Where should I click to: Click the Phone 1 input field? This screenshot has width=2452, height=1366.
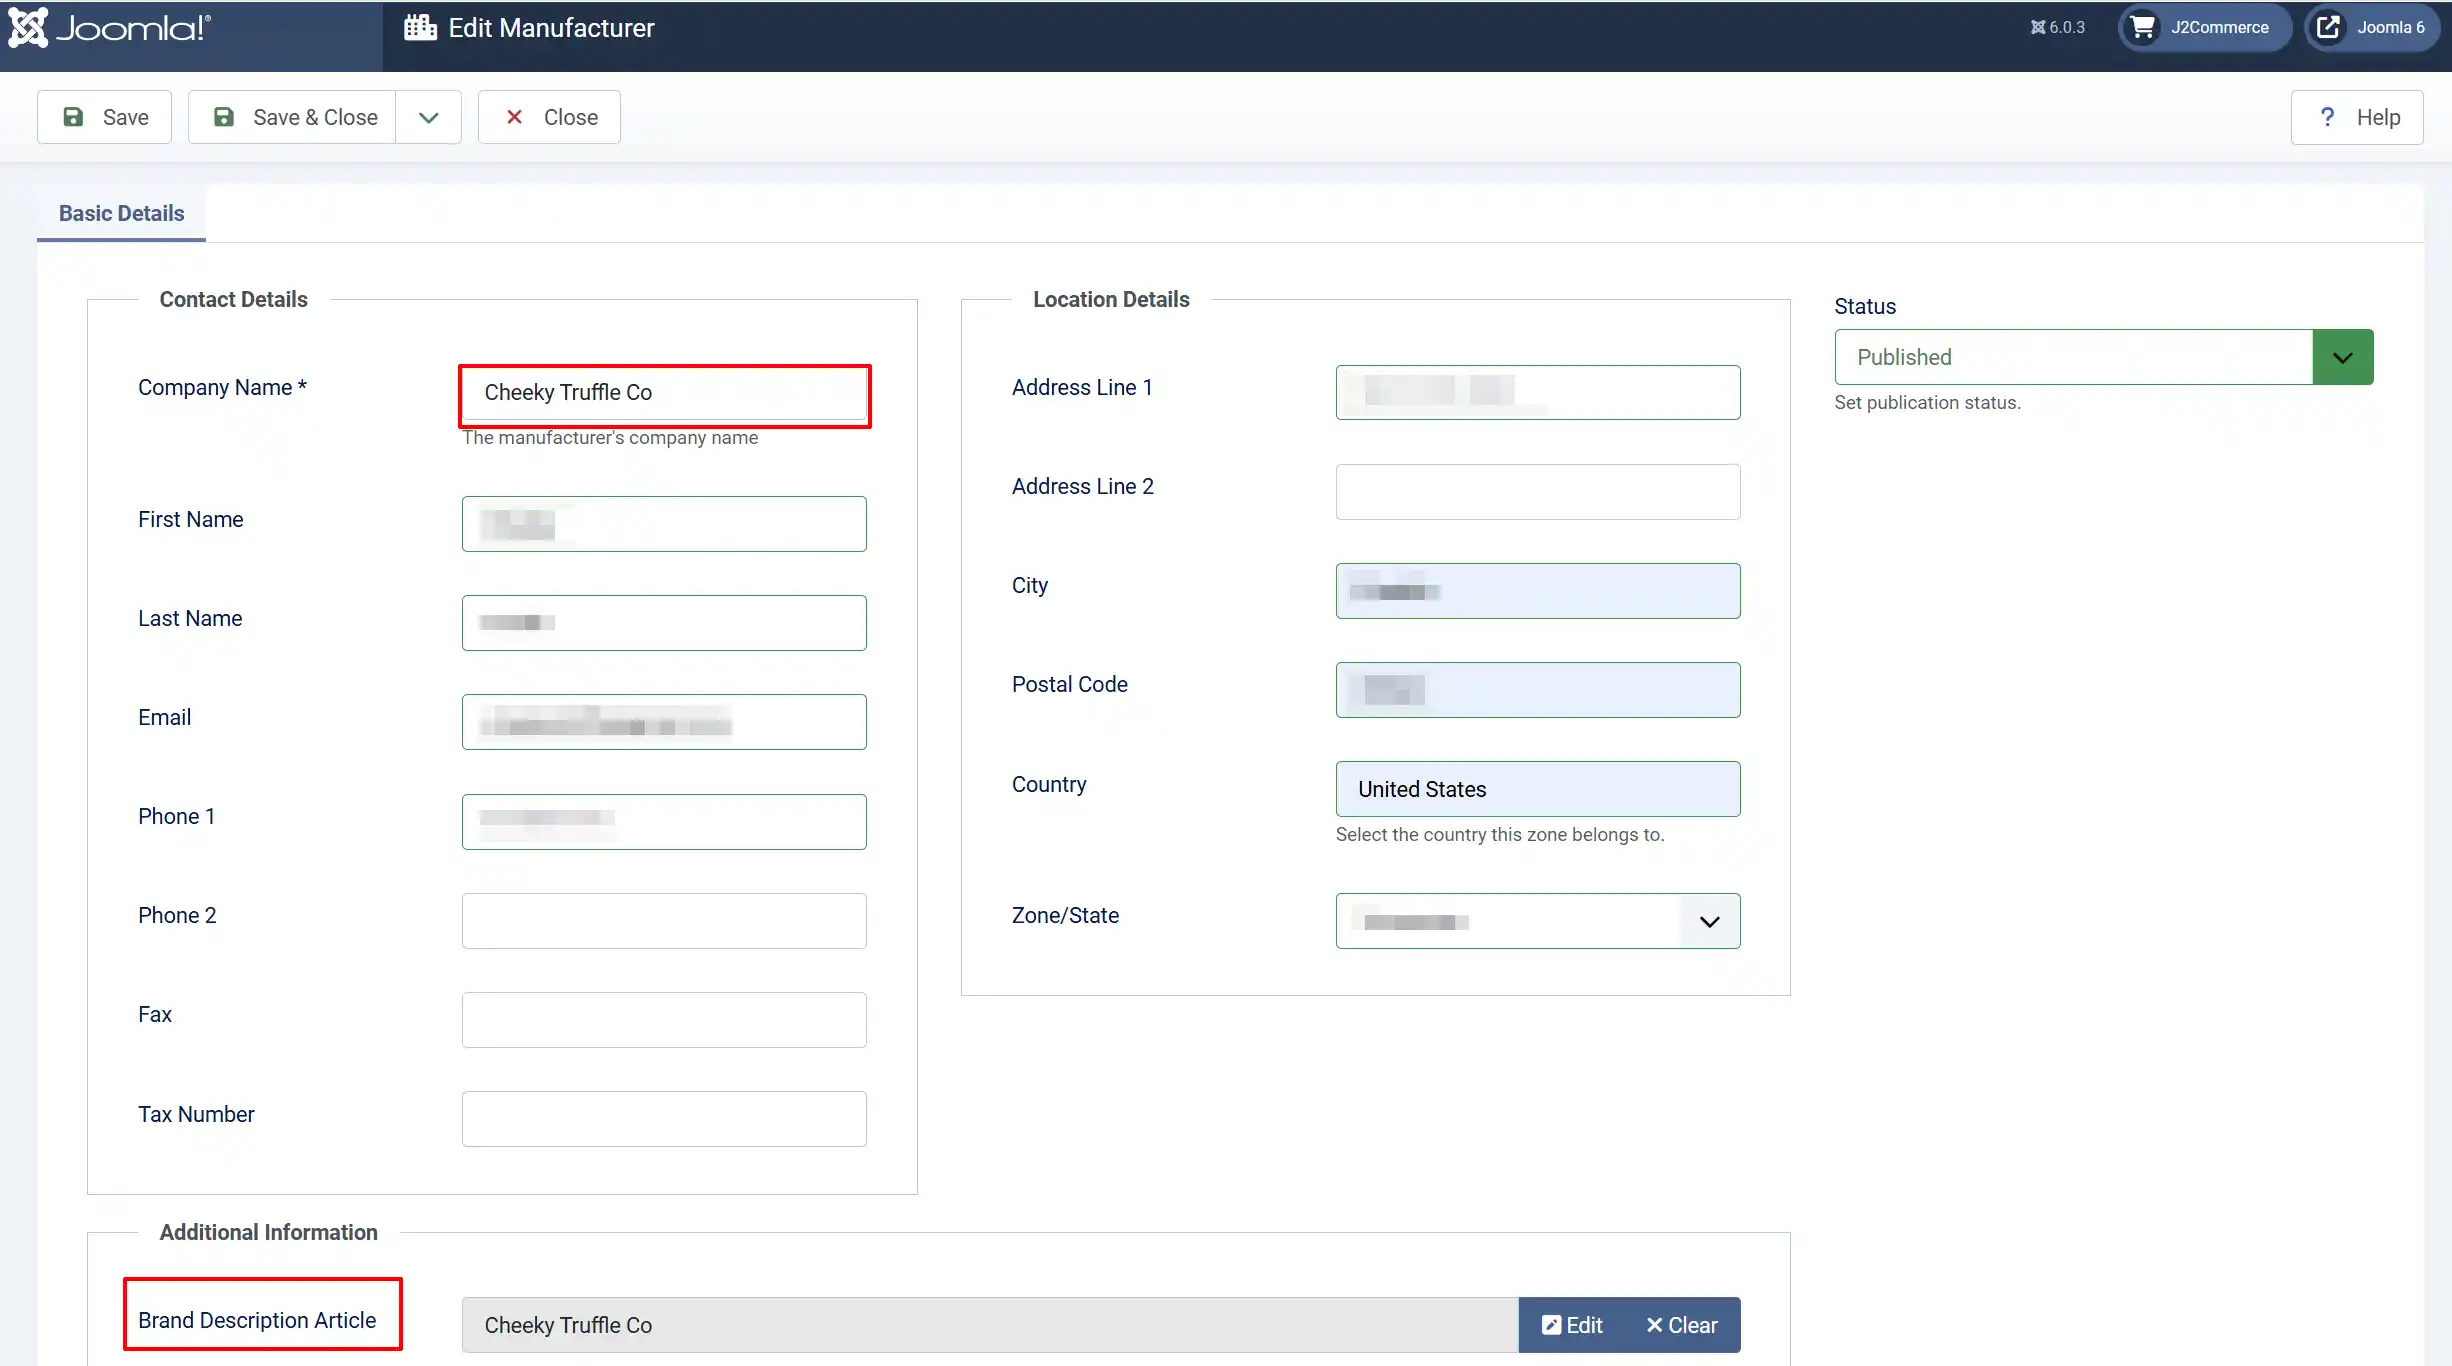tap(664, 822)
